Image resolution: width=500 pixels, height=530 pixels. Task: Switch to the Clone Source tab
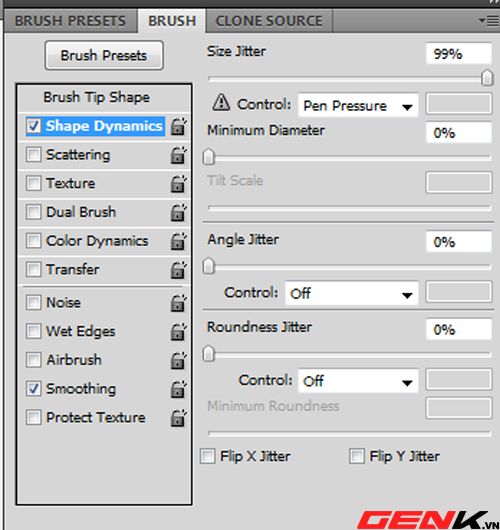pyautogui.click(x=269, y=21)
